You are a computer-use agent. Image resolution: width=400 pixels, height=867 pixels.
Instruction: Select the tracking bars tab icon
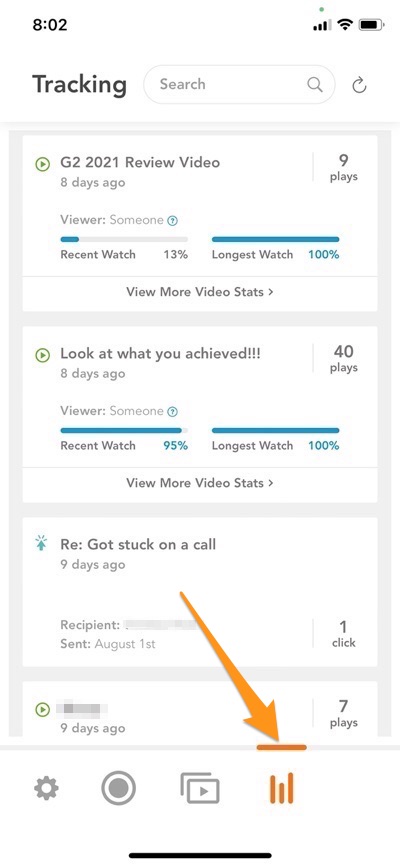282,788
